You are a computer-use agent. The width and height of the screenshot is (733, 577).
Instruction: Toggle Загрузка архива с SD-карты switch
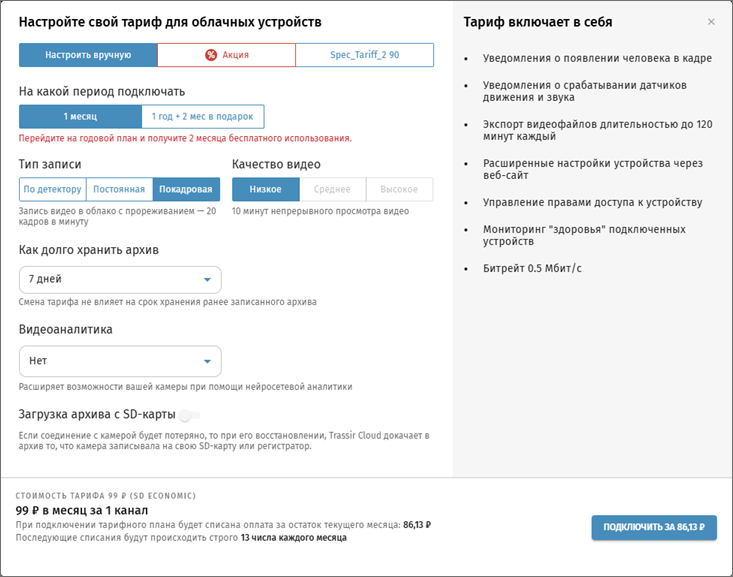pos(192,414)
